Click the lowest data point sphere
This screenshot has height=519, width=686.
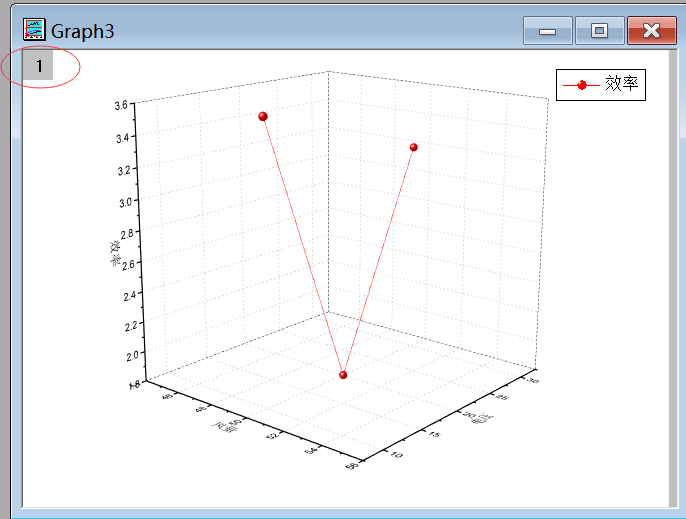click(343, 375)
